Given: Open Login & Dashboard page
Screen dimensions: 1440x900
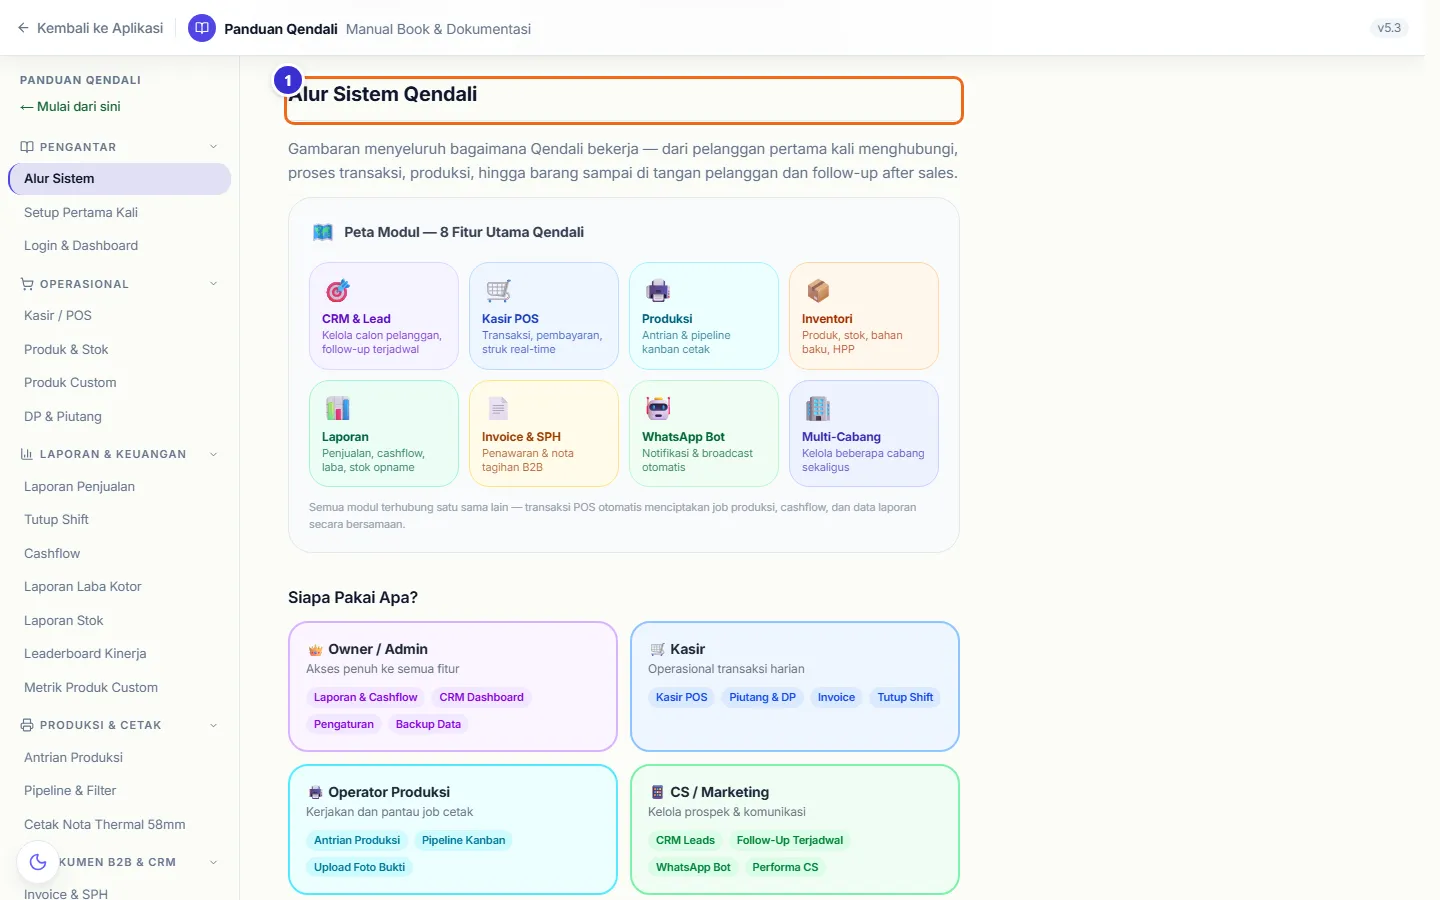Looking at the screenshot, I should tap(120, 245).
